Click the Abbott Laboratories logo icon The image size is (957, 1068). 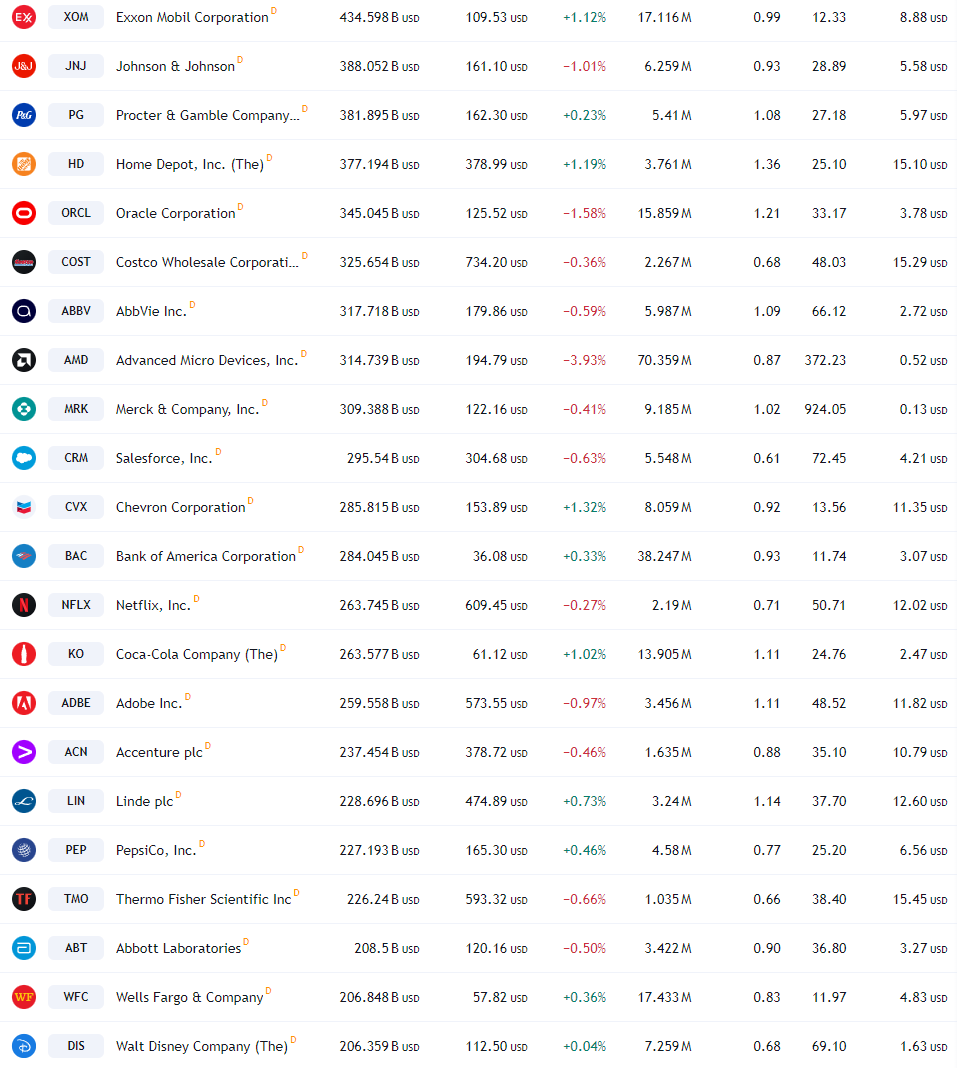[24, 948]
